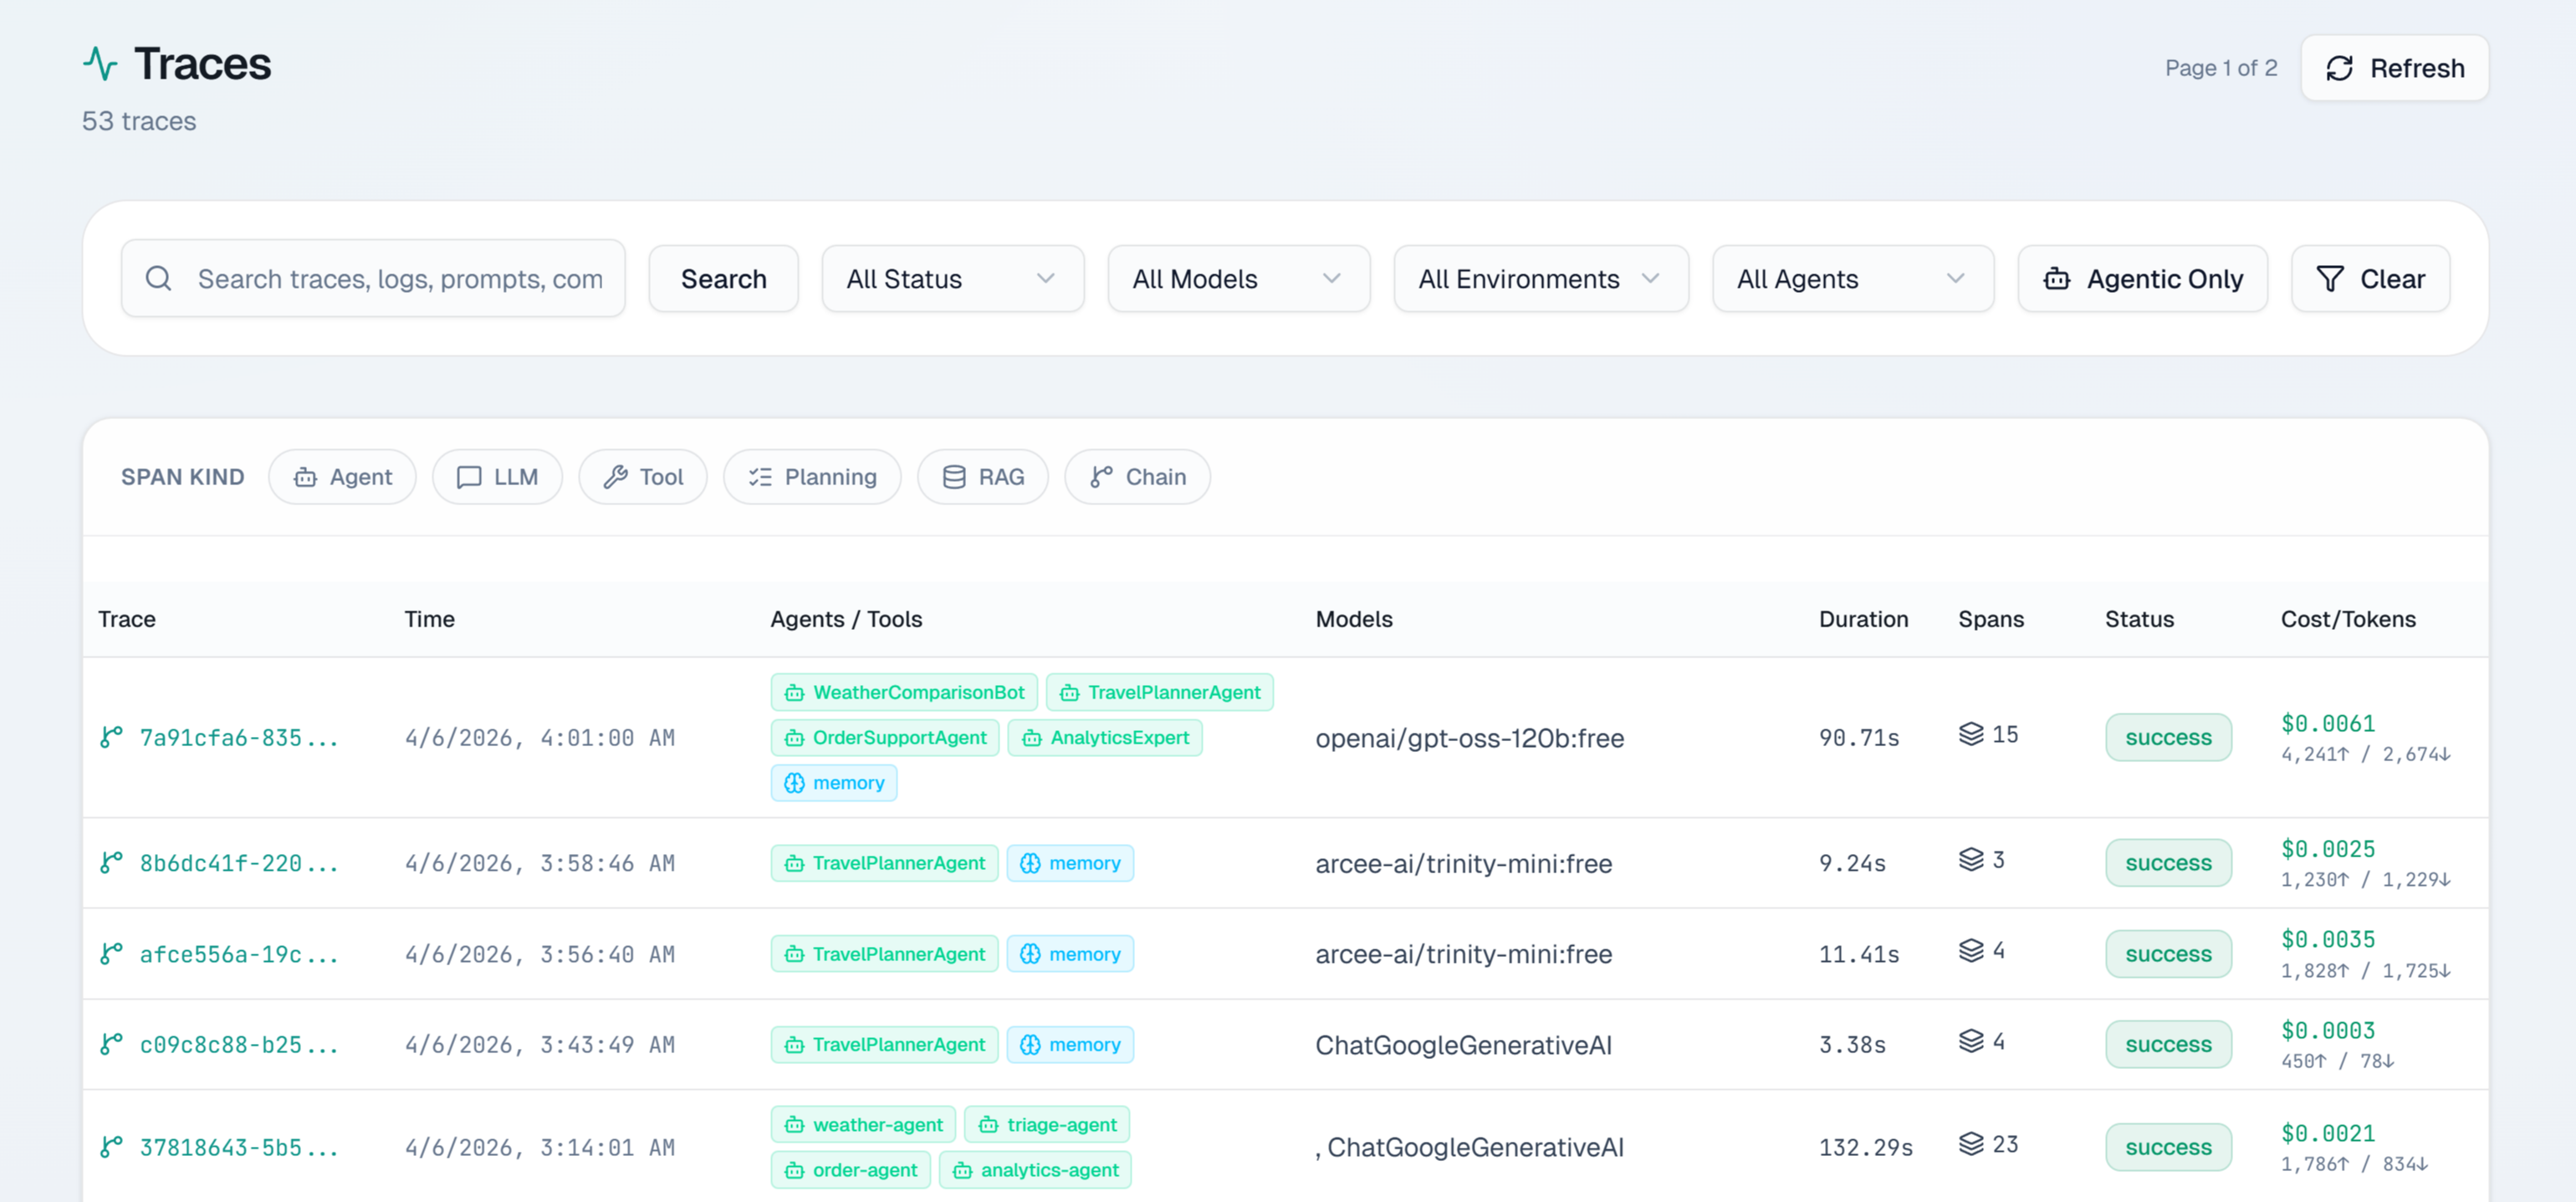Open the All Models dropdown
2576x1202 pixels.
1238,279
